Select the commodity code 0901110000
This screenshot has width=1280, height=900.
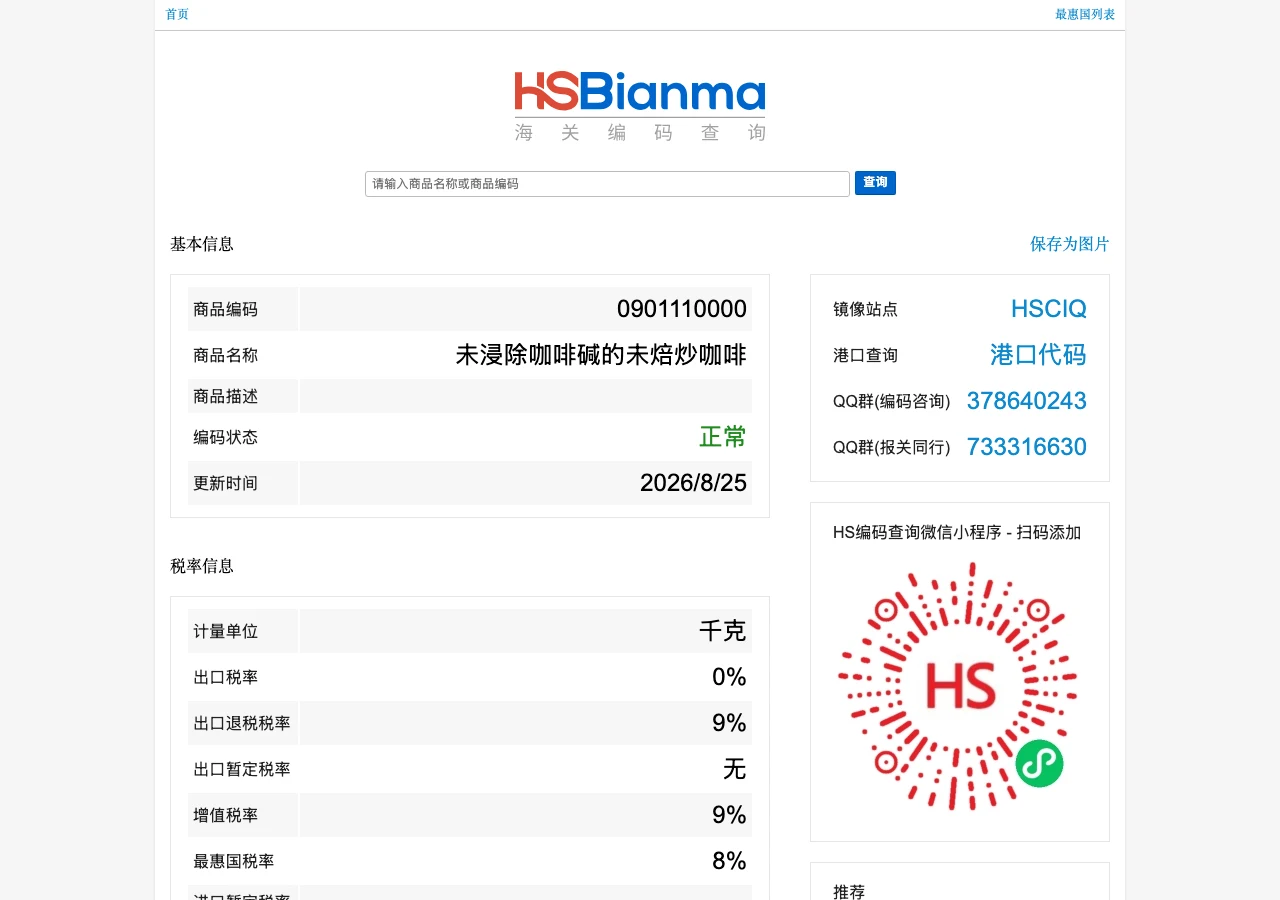pos(682,309)
